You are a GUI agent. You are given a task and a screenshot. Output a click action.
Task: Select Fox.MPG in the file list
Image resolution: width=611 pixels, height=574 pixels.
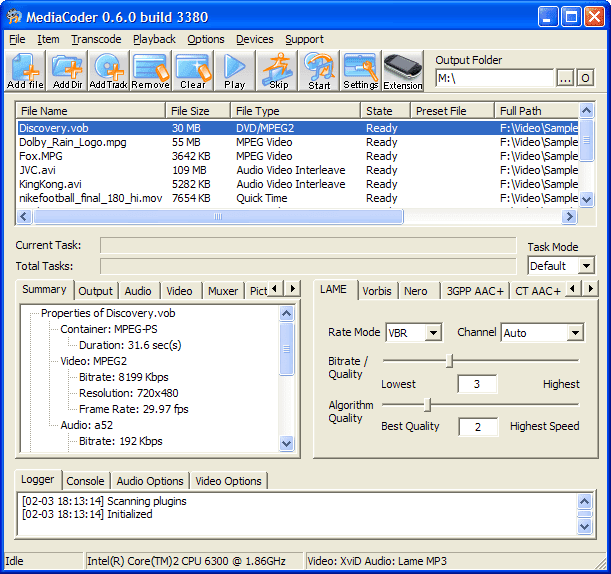297,156
